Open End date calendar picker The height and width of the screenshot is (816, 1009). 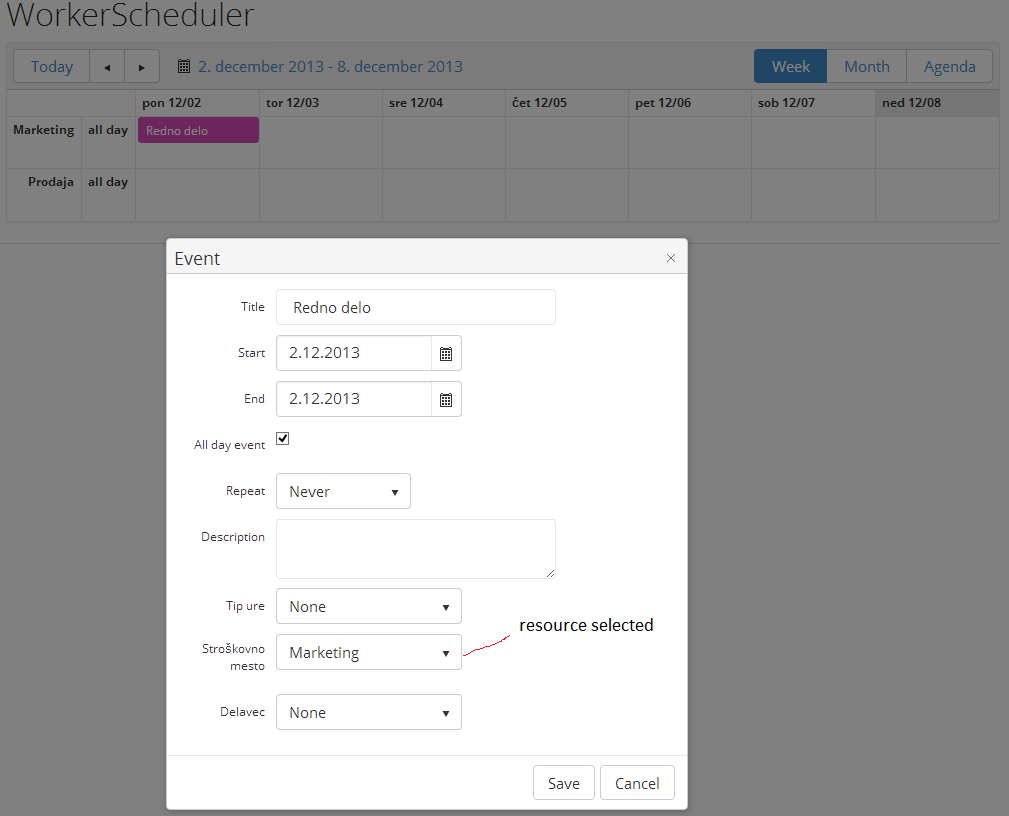446,400
